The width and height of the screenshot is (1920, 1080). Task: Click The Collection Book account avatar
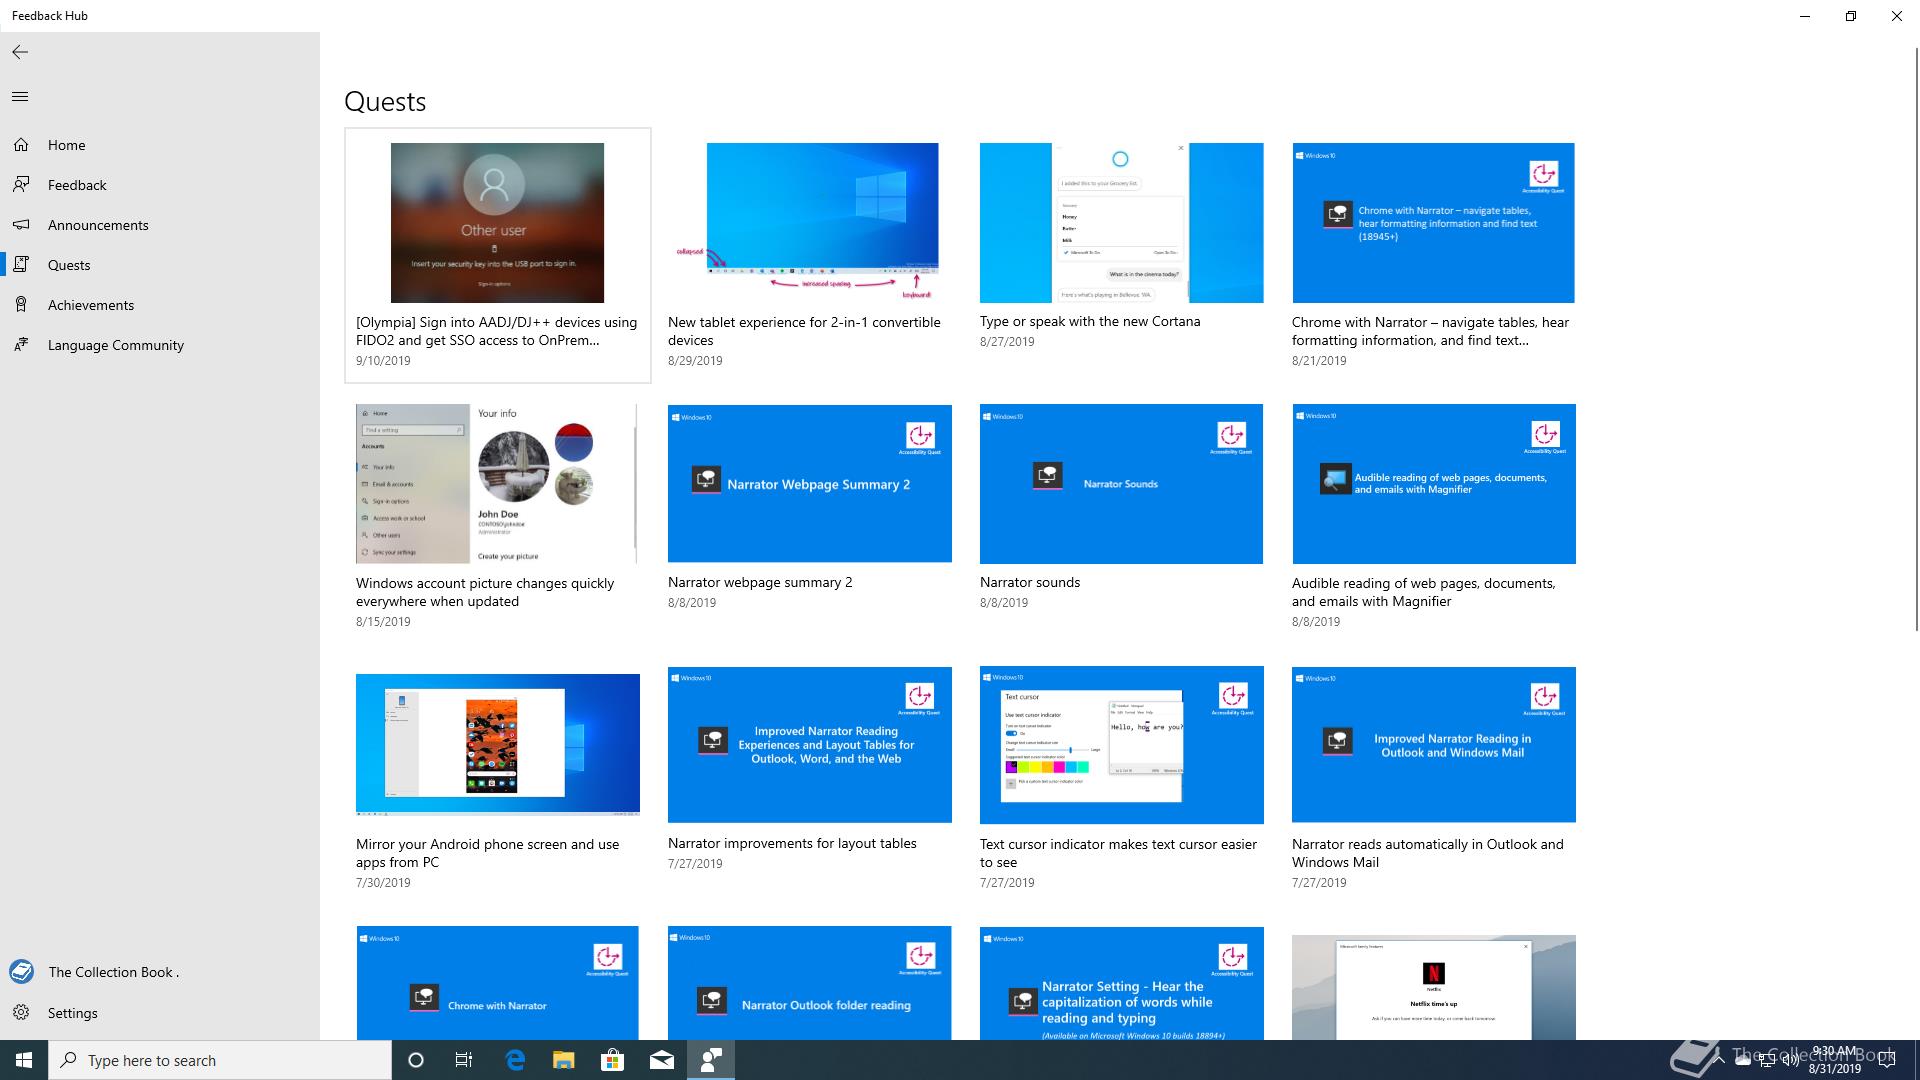[x=21, y=972]
